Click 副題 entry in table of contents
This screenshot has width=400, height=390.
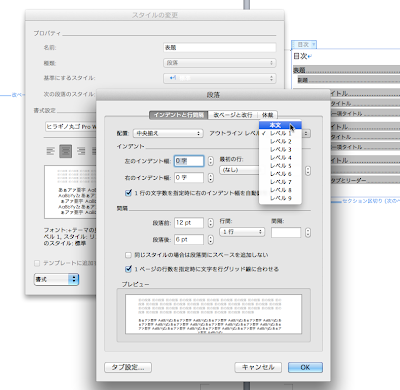point(348,80)
